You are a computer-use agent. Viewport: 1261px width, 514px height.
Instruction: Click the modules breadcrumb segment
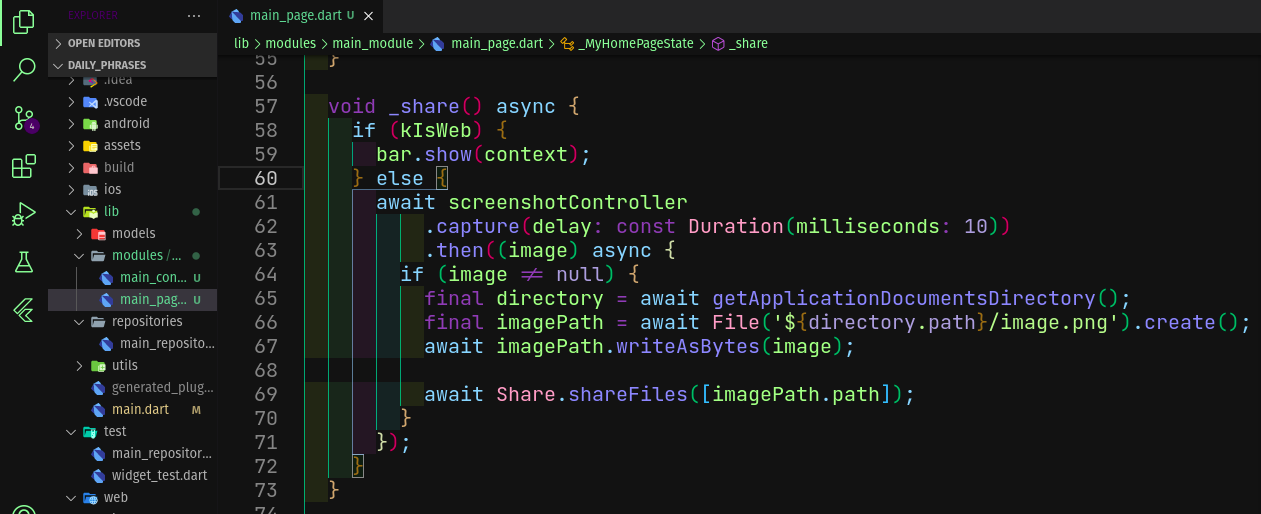290,43
